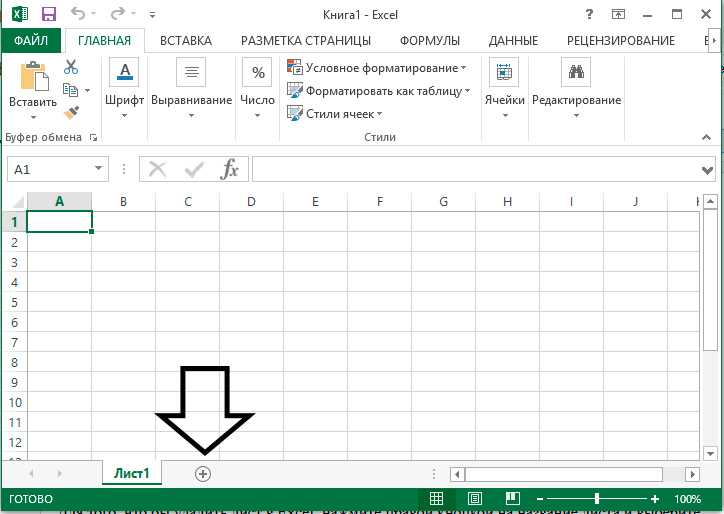Select row 7 header

[14, 342]
